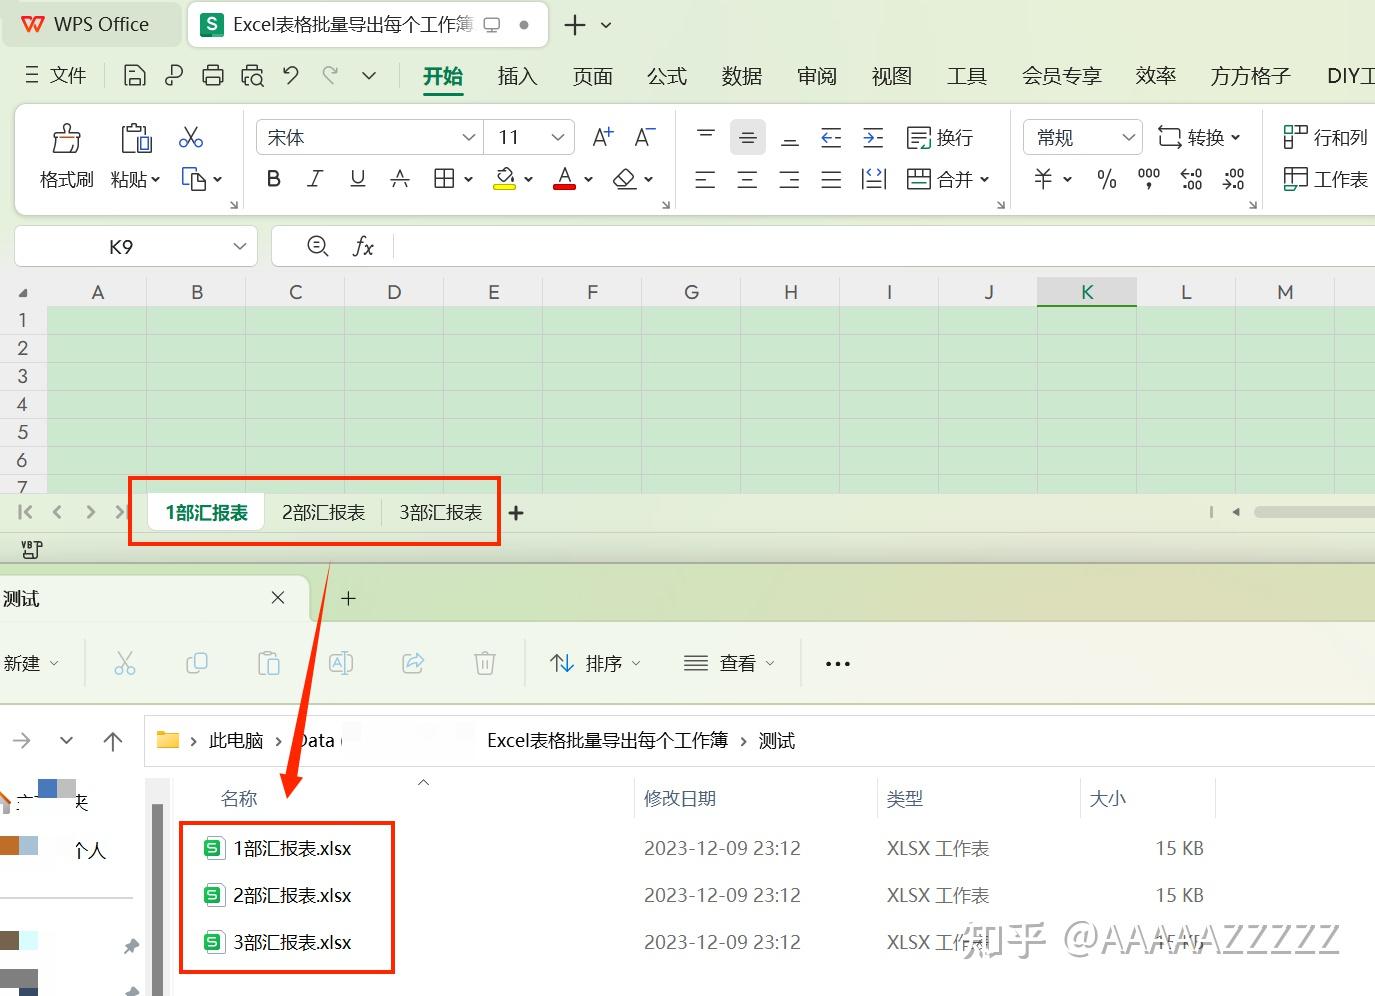Switch to 插入 ribbon tab
This screenshot has width=1375, height=996.
pos(517,76)
